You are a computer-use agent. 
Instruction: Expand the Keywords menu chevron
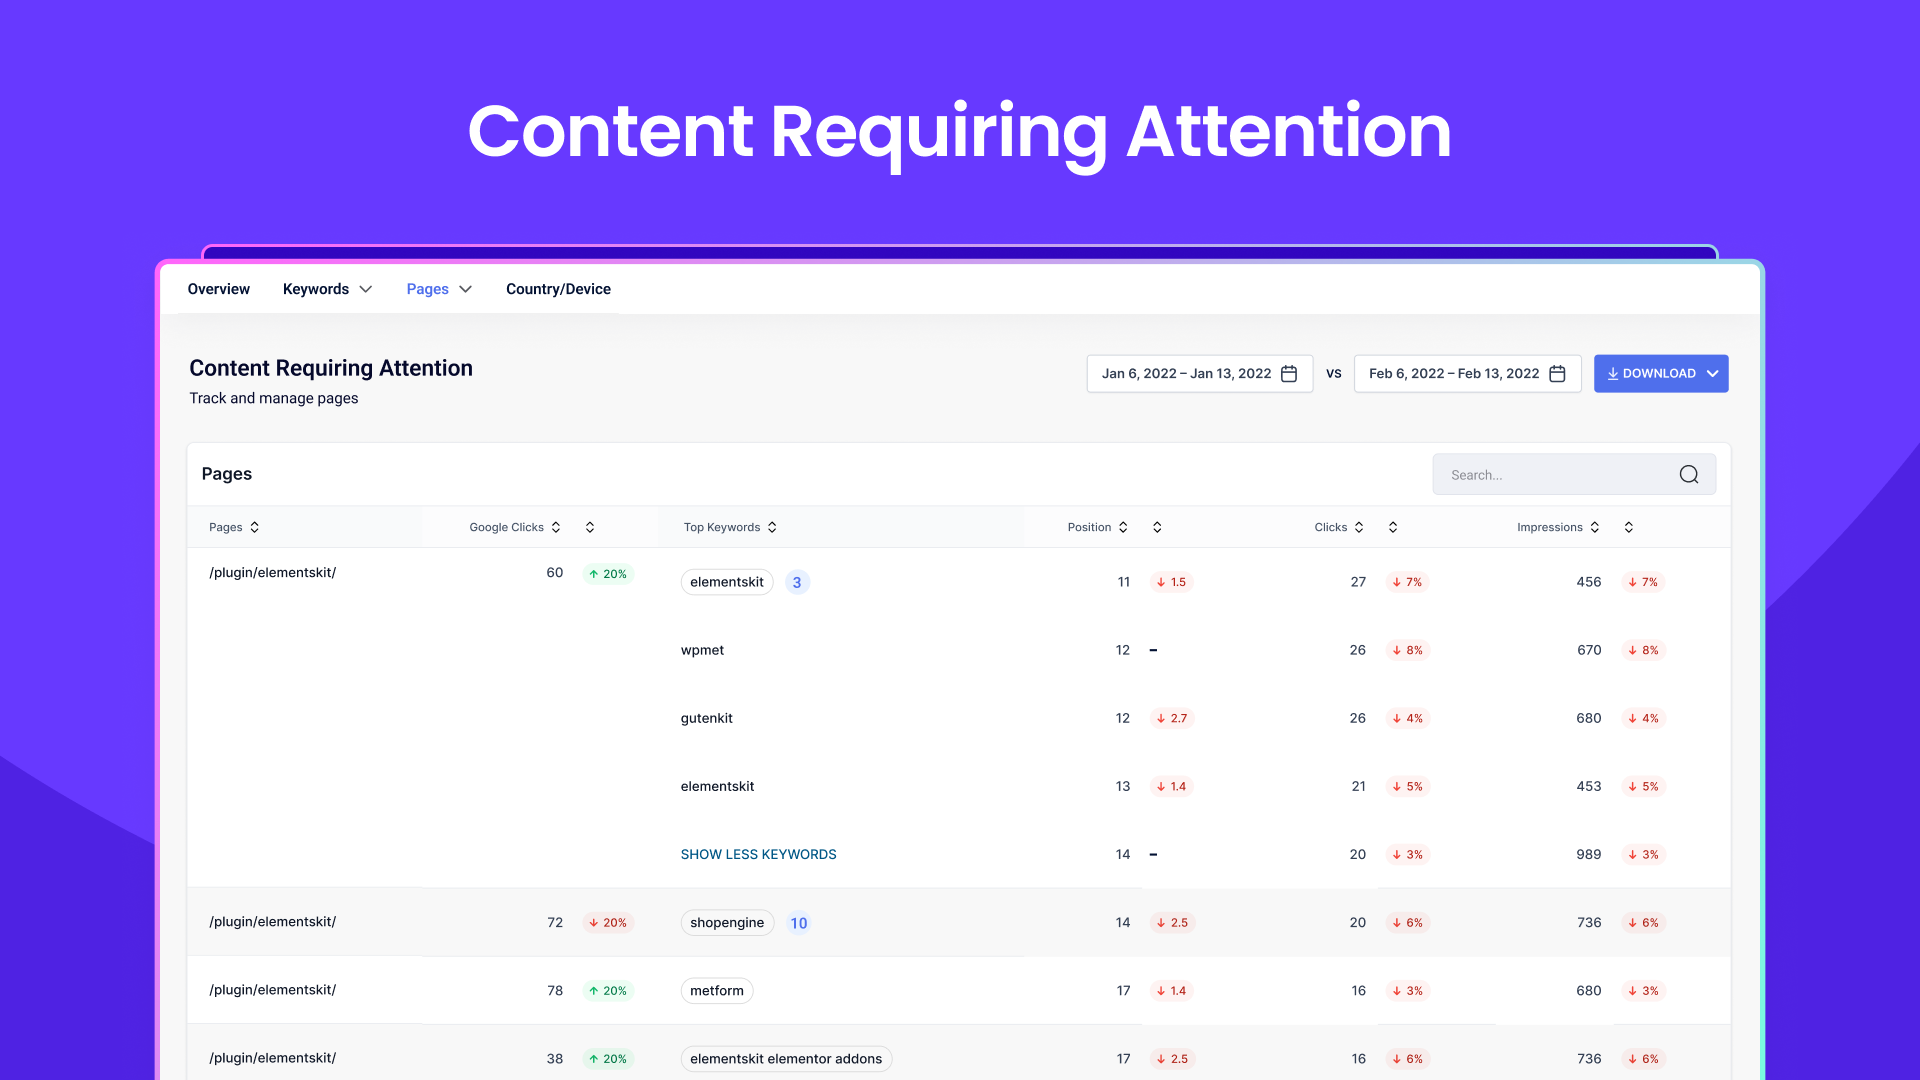(x=366, y=289)
